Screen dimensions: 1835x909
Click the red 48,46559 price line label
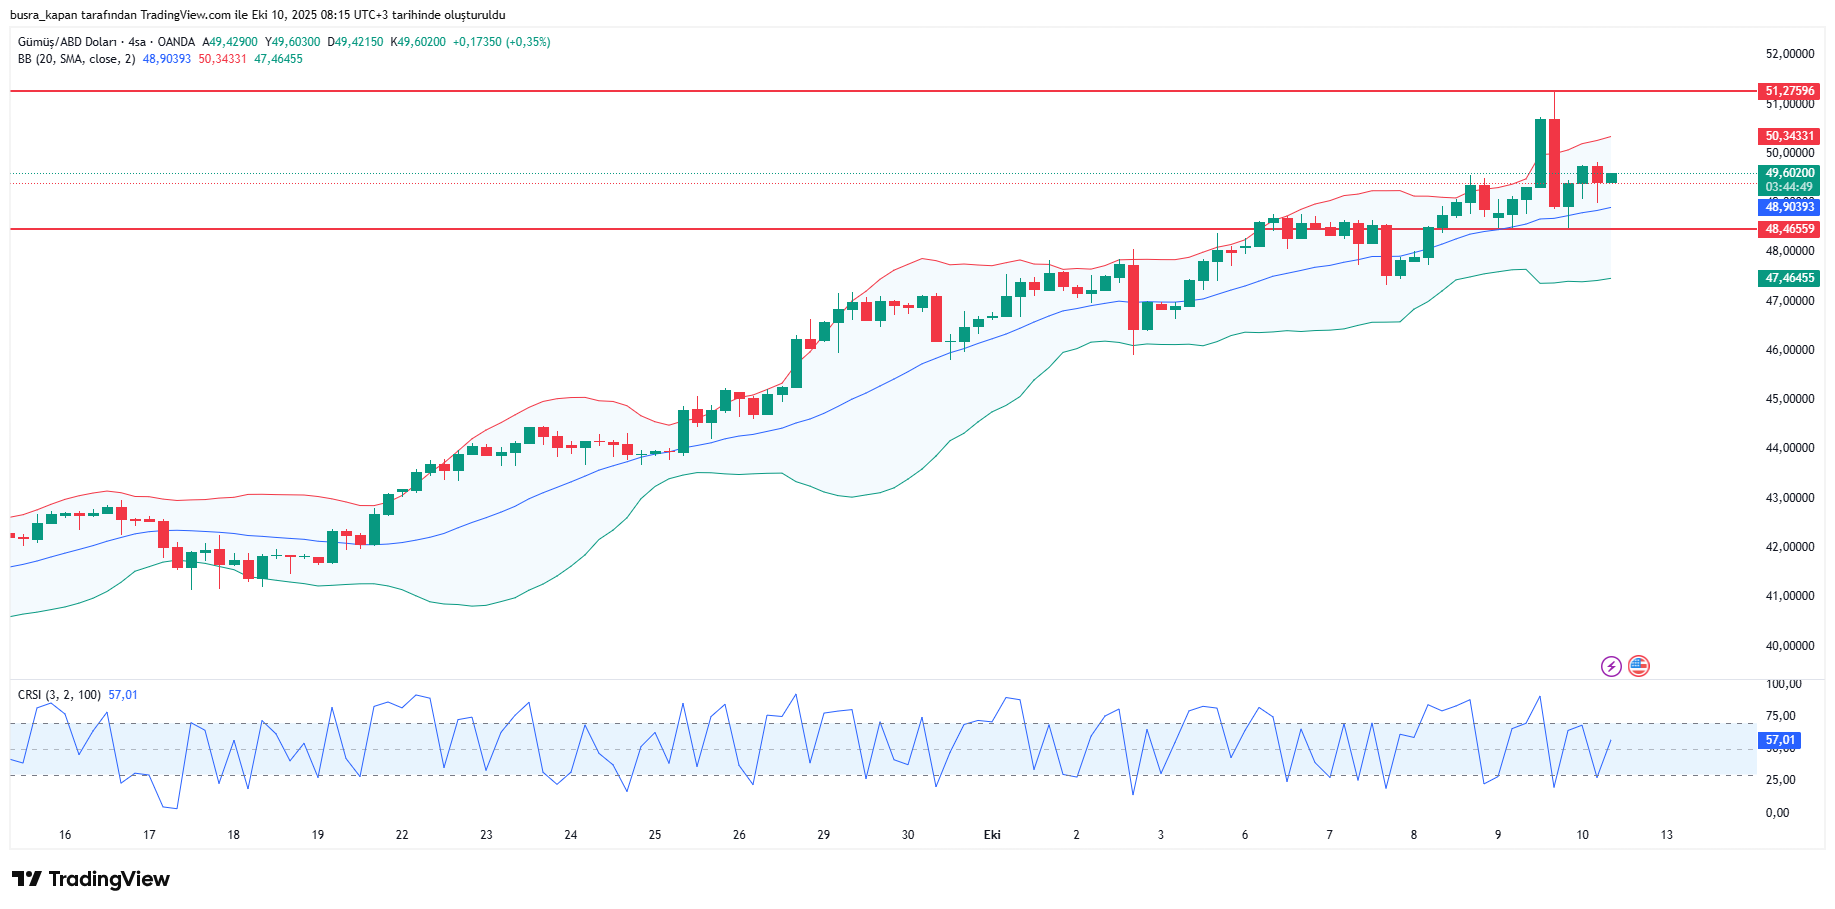pyautogui.click(x=1789, y=229)
